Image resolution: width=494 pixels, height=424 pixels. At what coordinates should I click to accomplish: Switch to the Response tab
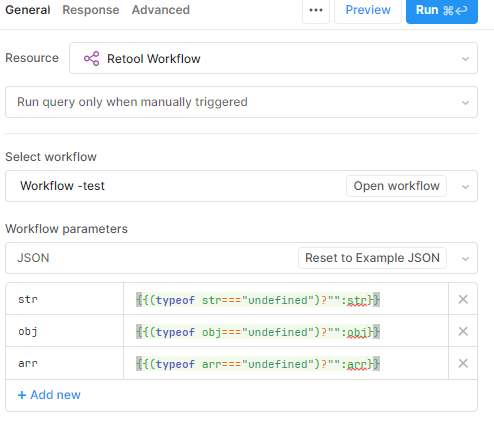tap(91, 10)
